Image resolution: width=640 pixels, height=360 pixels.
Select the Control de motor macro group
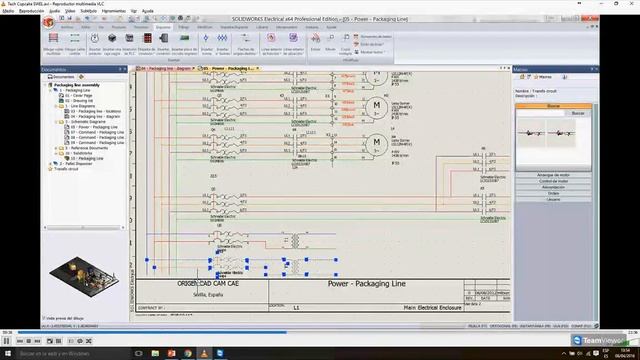(x=553, y=181)
